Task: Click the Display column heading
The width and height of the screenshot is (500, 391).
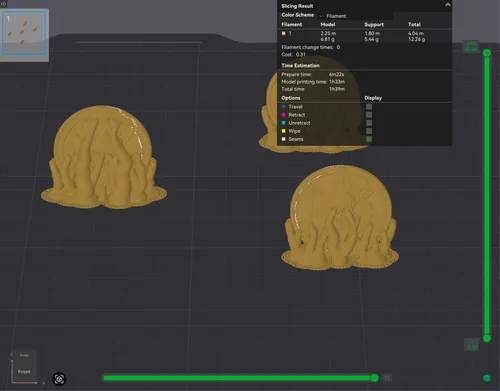Action: pos(373,98)
